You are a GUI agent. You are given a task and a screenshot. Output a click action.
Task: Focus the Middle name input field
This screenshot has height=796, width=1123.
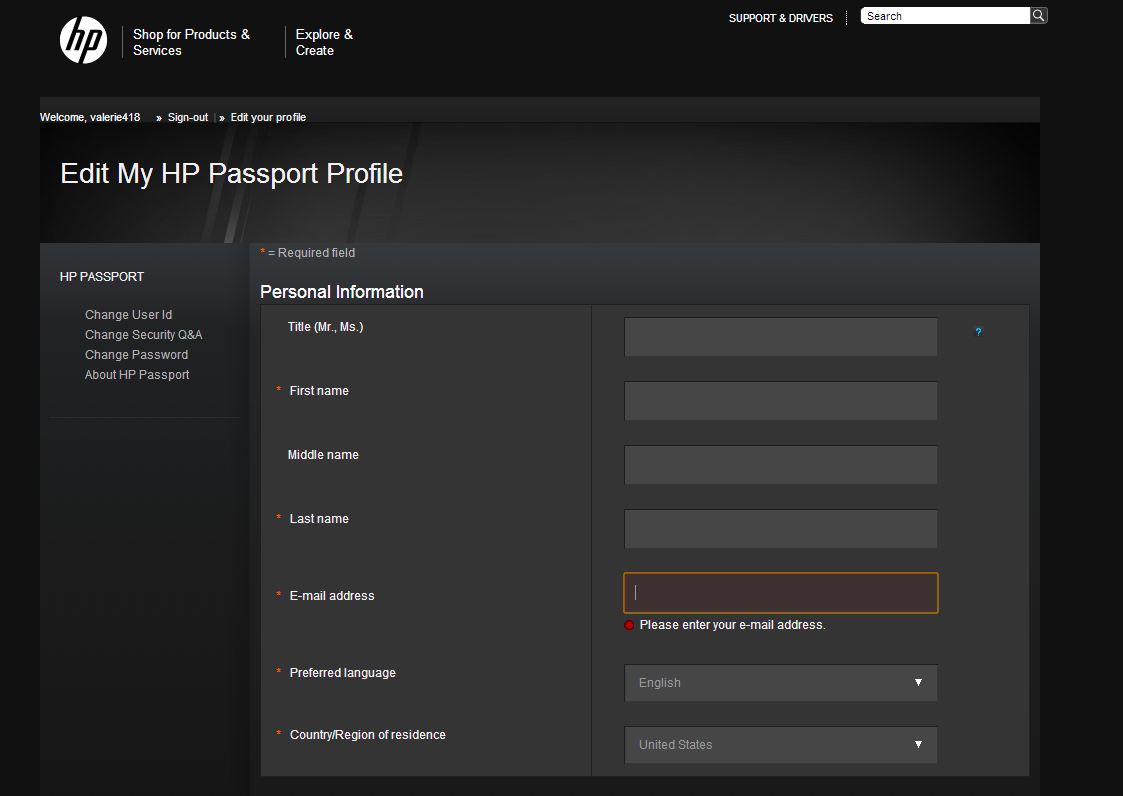click(781, 464)
